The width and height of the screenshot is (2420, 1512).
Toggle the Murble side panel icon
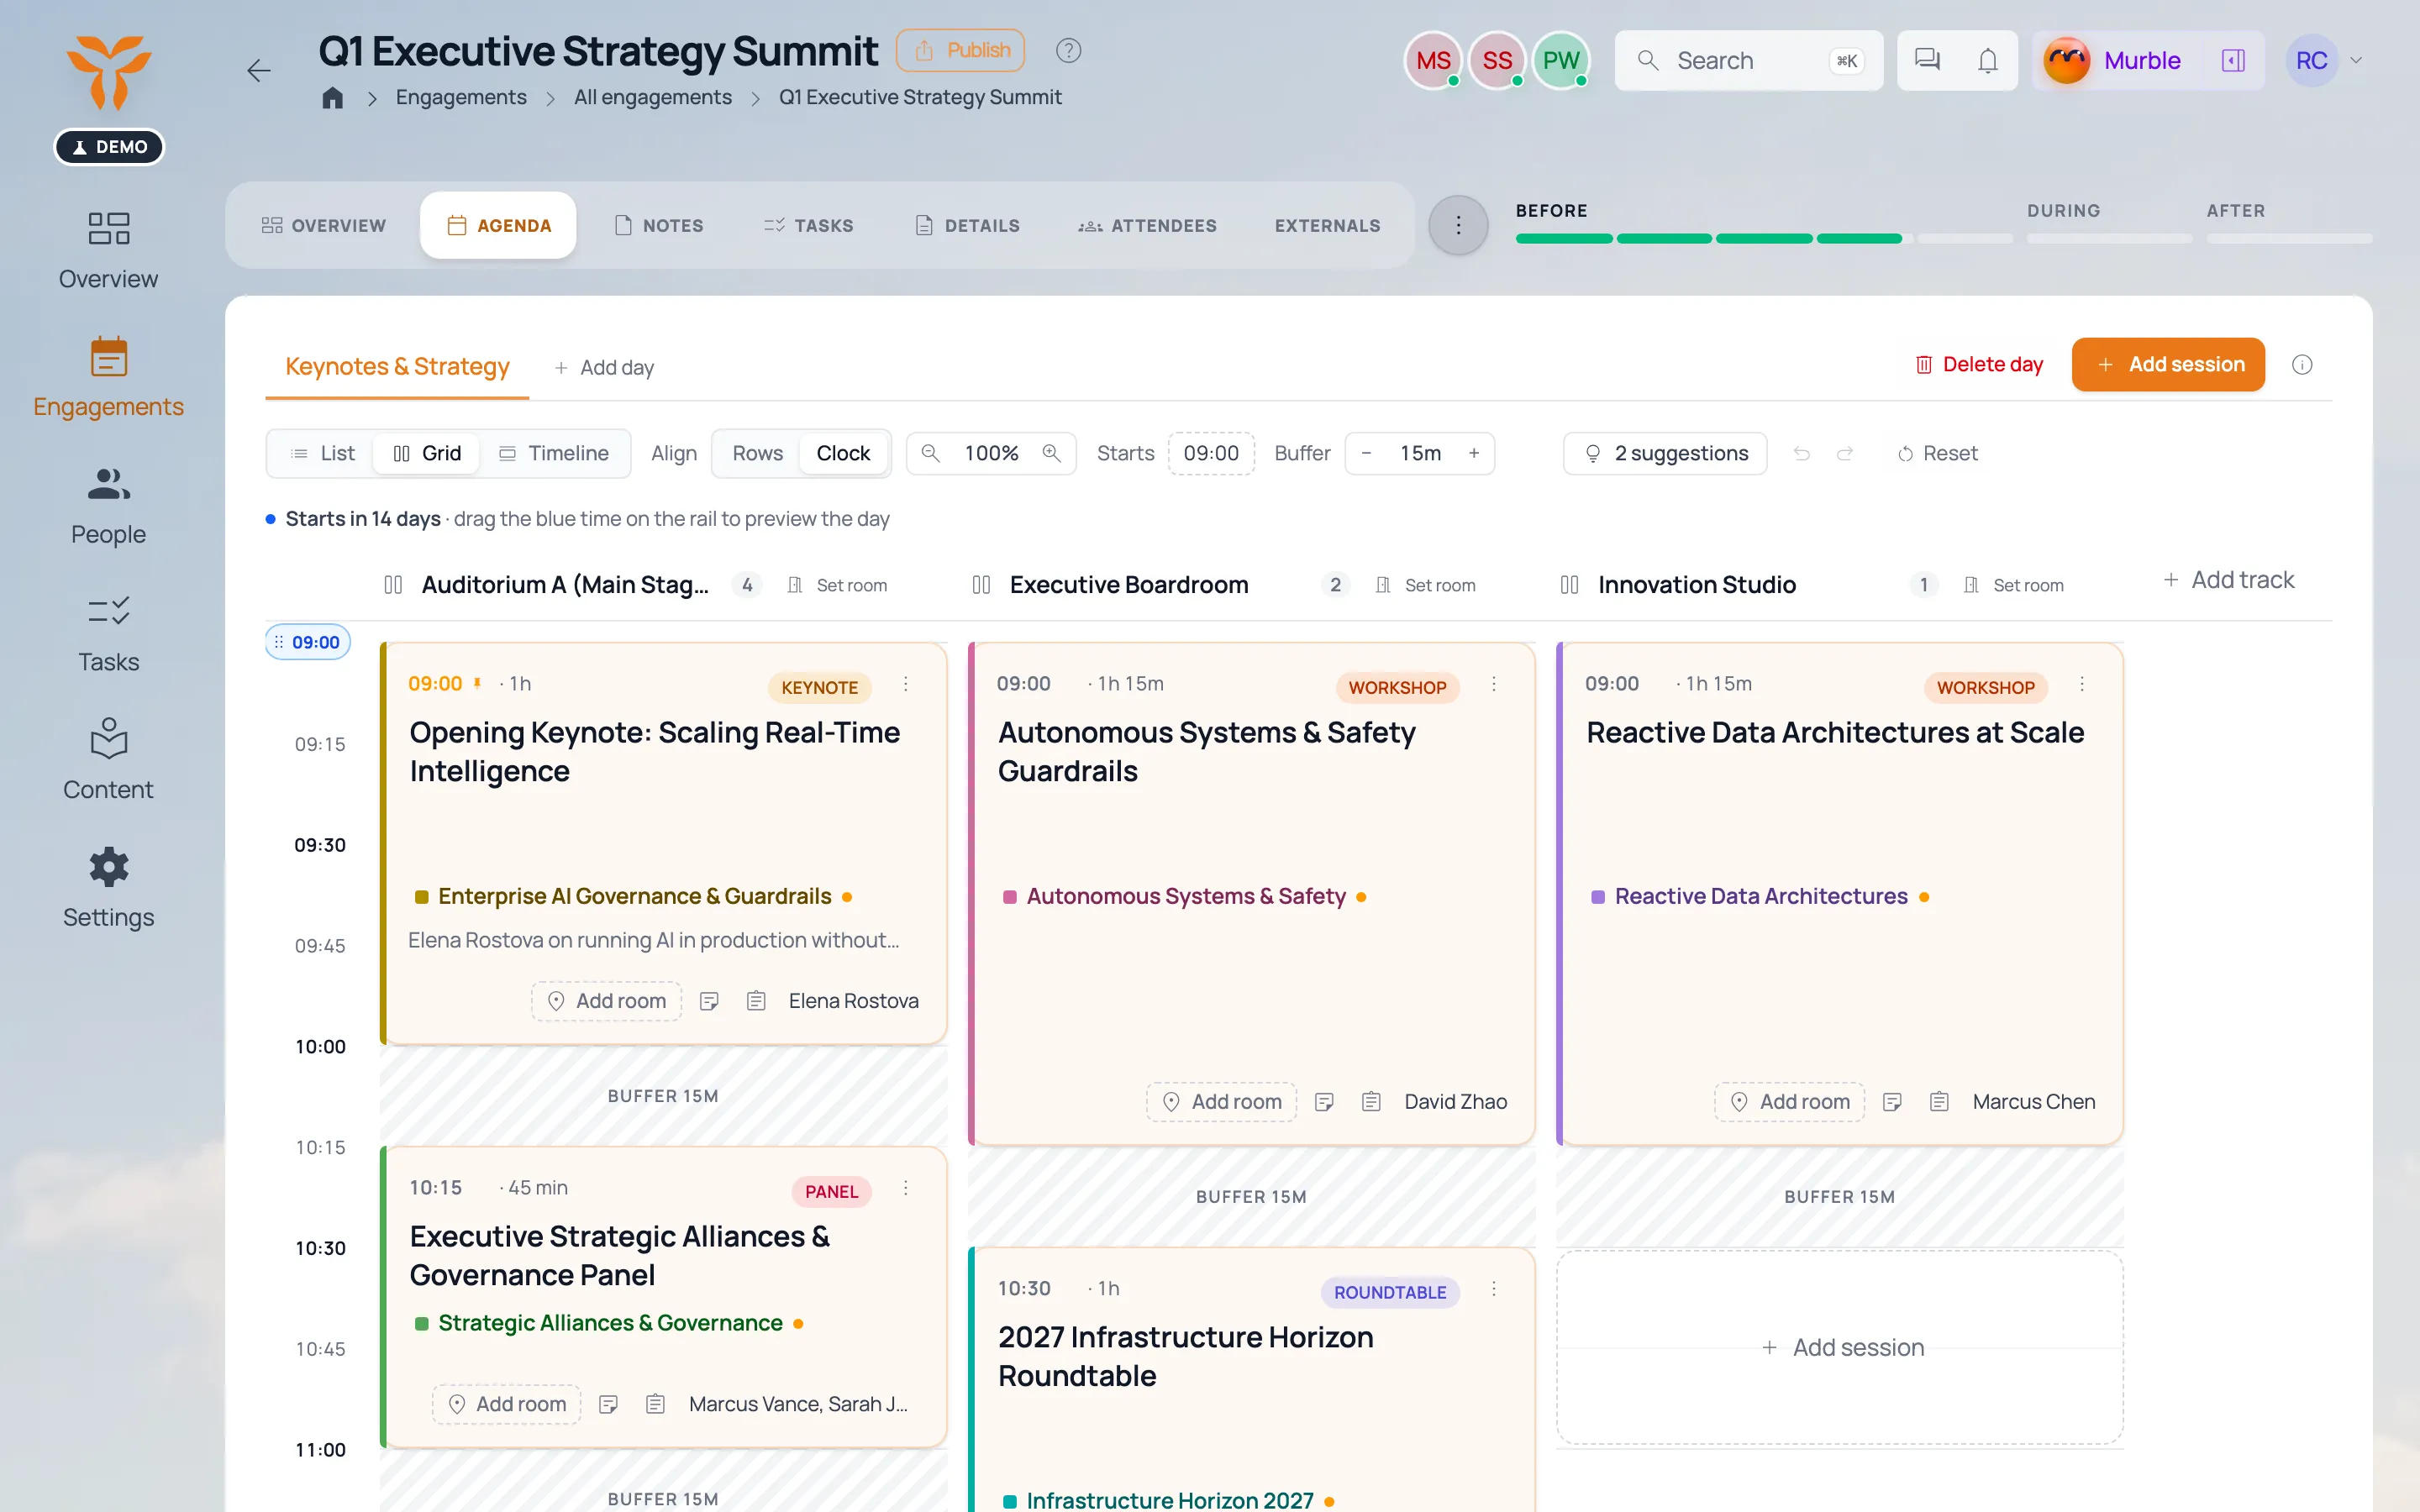(x=2233, y=60)
